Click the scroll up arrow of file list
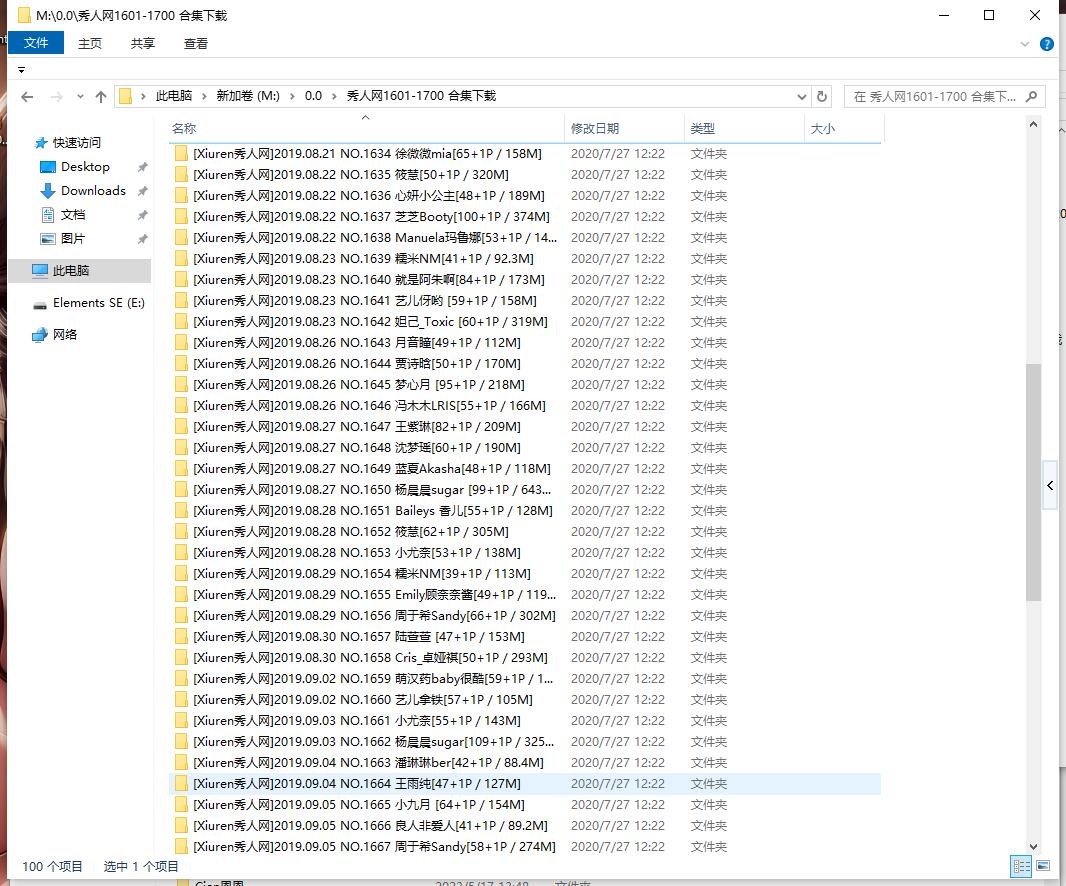This screenshot has height=886, width=1066. 1033,124
